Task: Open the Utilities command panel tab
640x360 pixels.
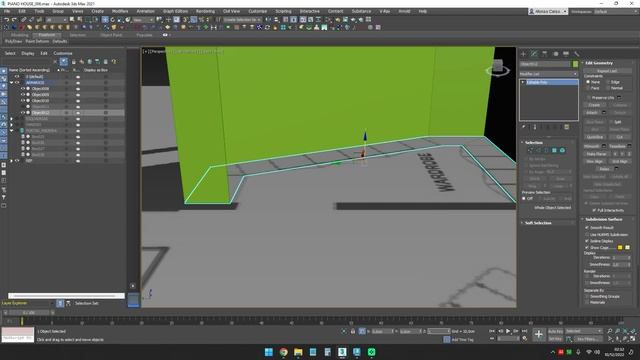Action: pos(576,54)
